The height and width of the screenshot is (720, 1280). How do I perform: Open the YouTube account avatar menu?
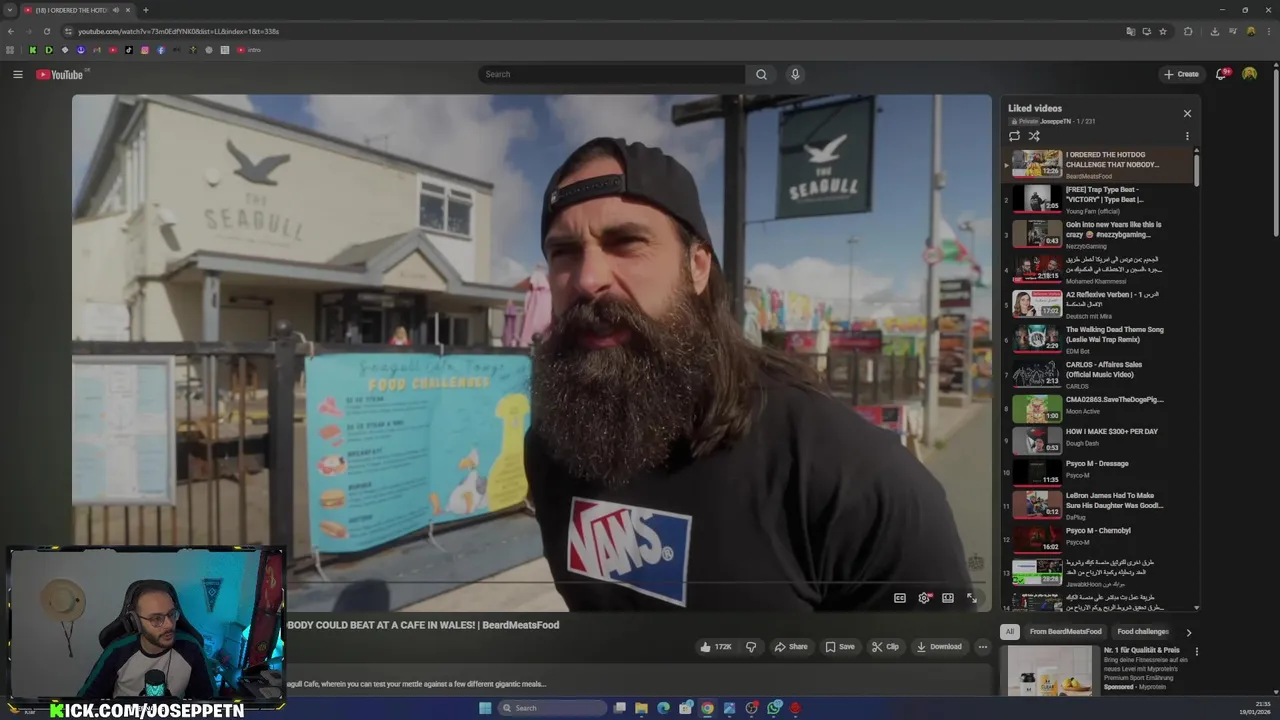point(1249,74)
